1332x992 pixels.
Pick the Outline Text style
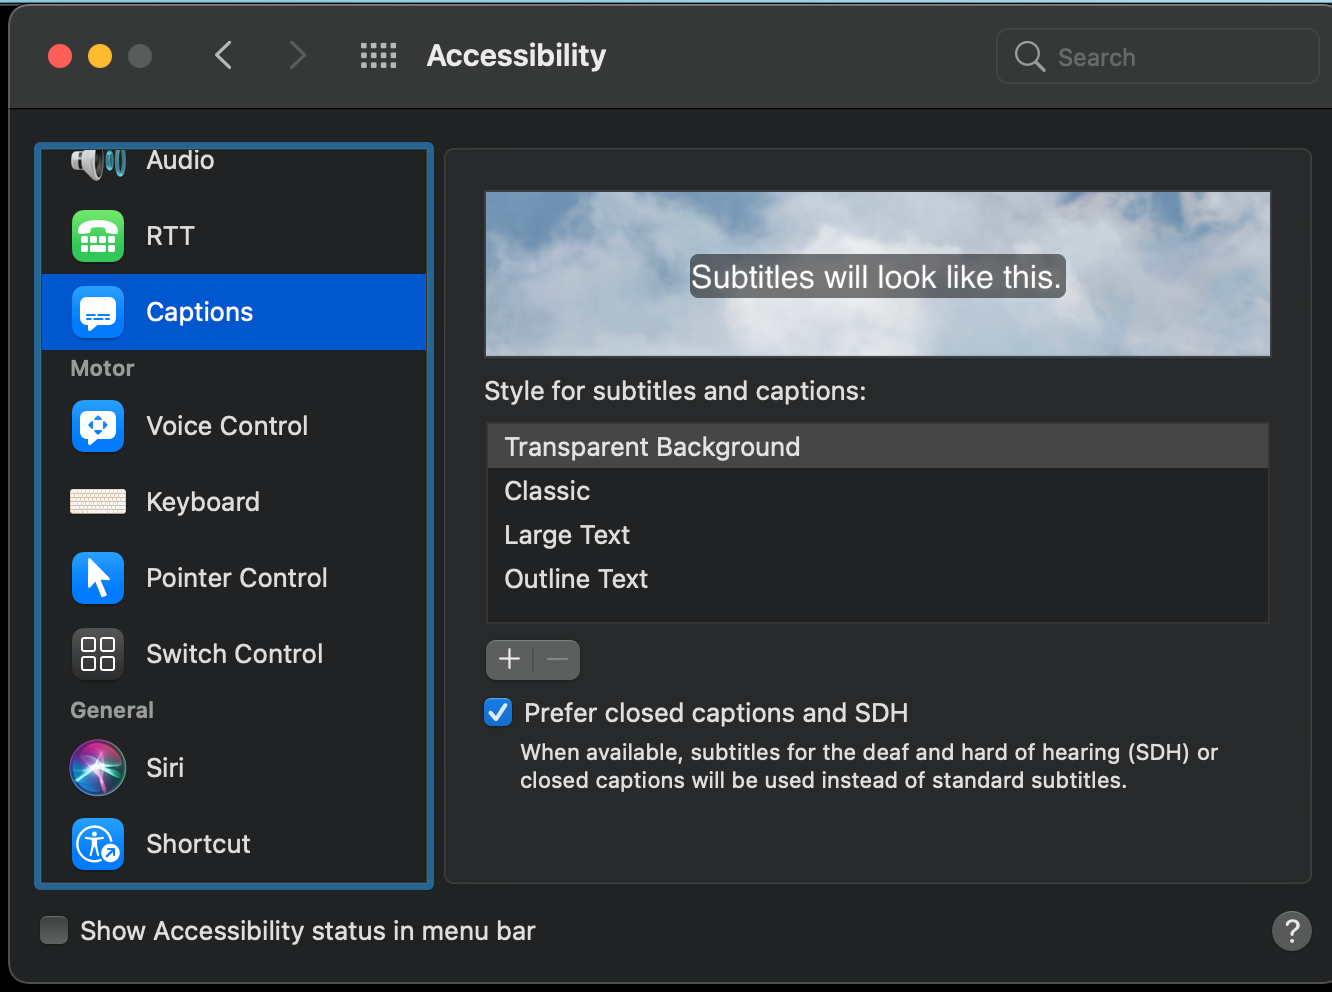click(576, 579)
